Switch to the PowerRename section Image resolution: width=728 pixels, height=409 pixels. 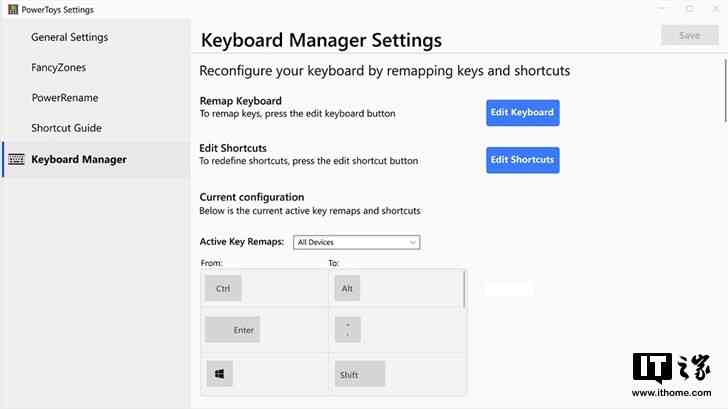(65, 98)
